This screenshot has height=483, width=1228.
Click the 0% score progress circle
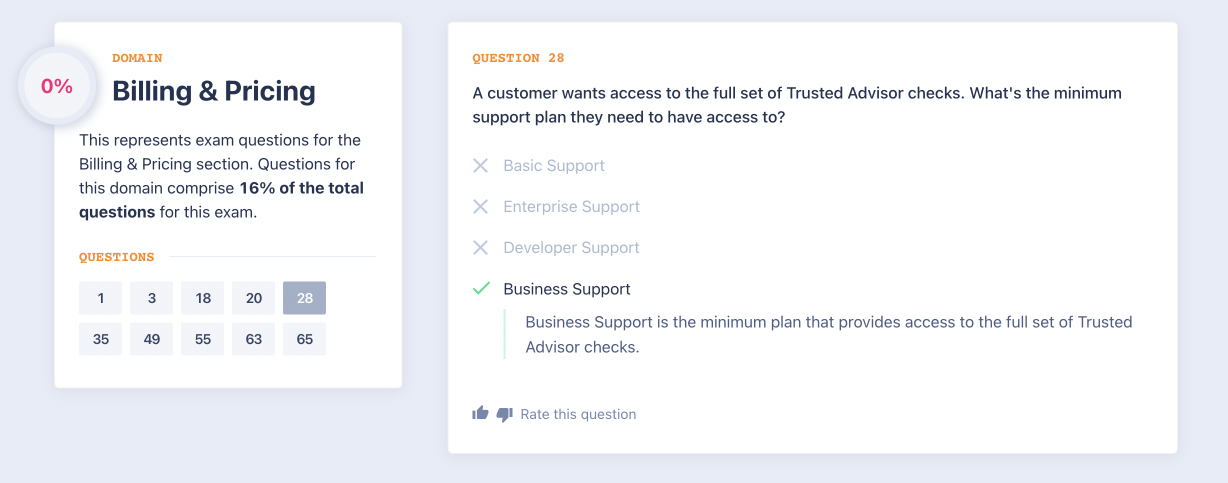coord(57,87)
